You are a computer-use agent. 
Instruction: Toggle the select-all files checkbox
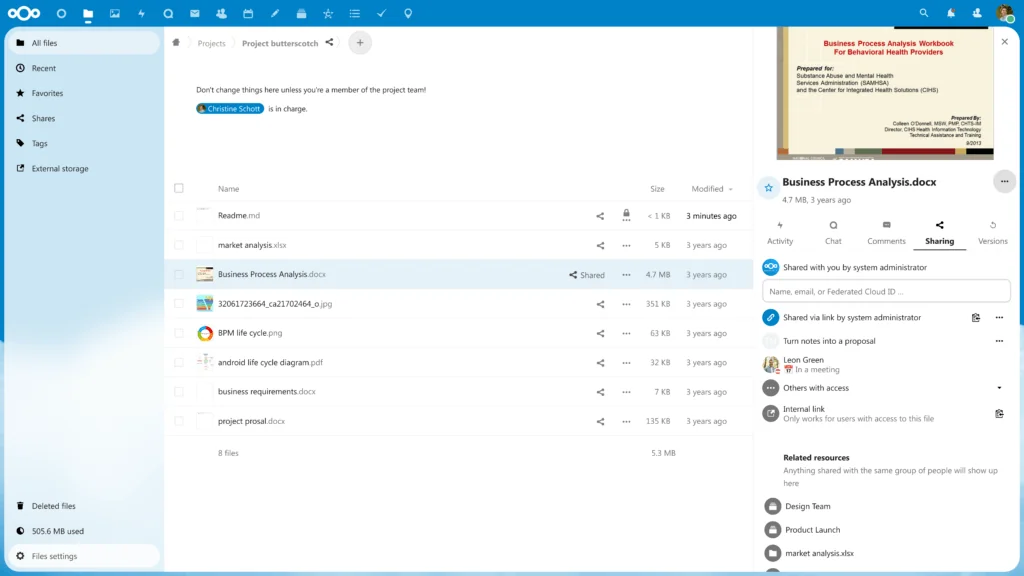pyautogui.click(x=179, y=188)
